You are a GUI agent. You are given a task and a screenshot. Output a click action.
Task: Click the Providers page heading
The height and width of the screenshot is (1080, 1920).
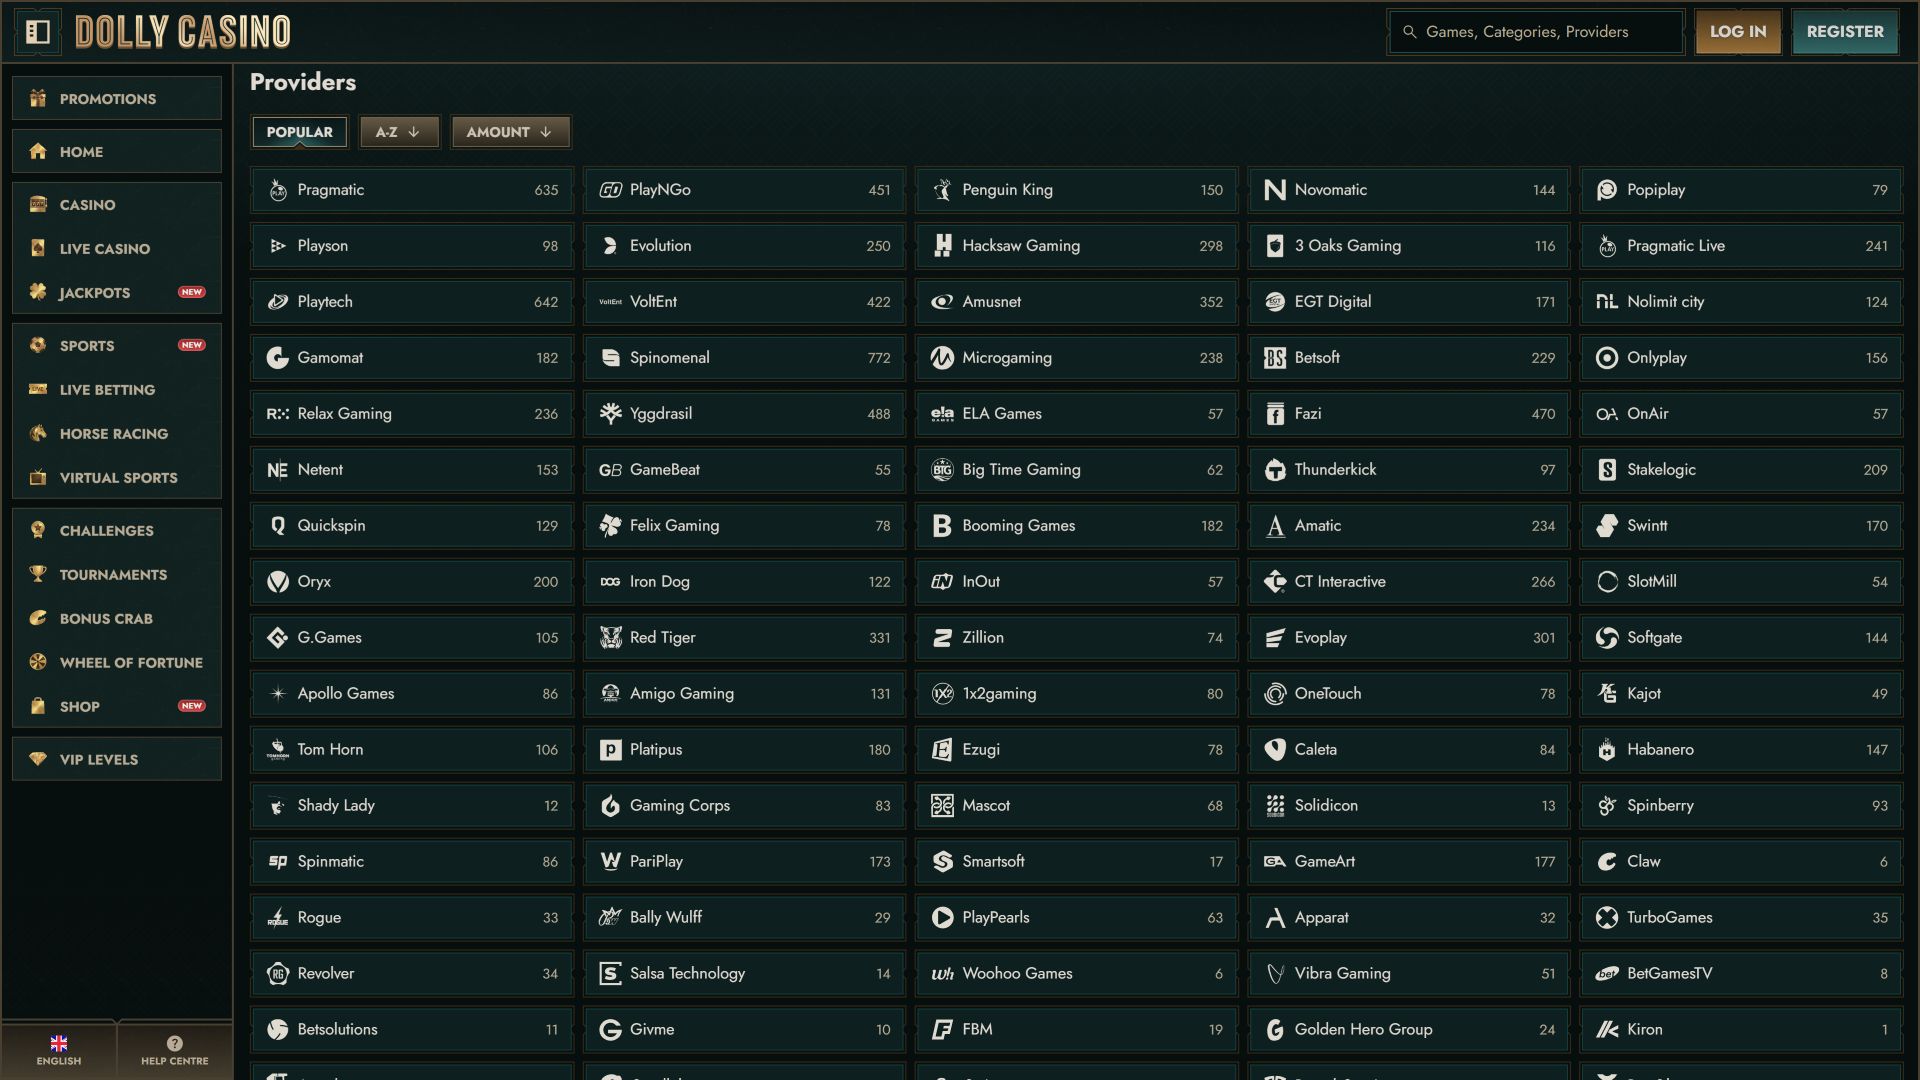[x=303, y=82]
